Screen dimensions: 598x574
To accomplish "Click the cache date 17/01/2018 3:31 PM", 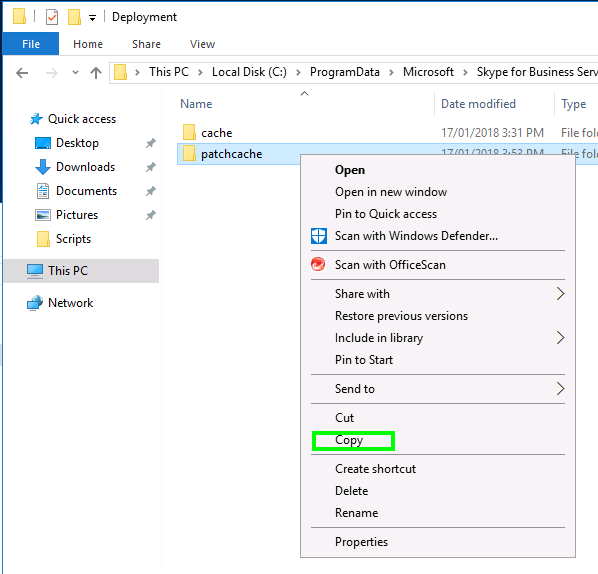I will point(492,133).
